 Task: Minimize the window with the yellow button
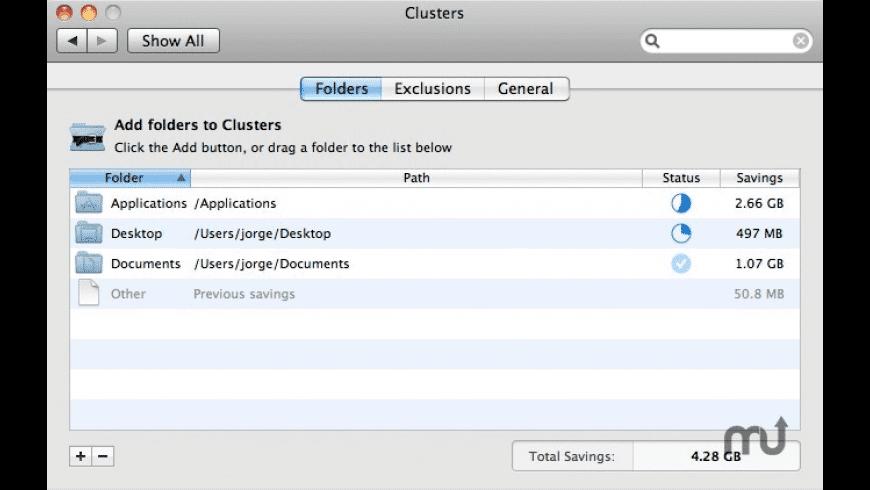click(x=89, y=13)
